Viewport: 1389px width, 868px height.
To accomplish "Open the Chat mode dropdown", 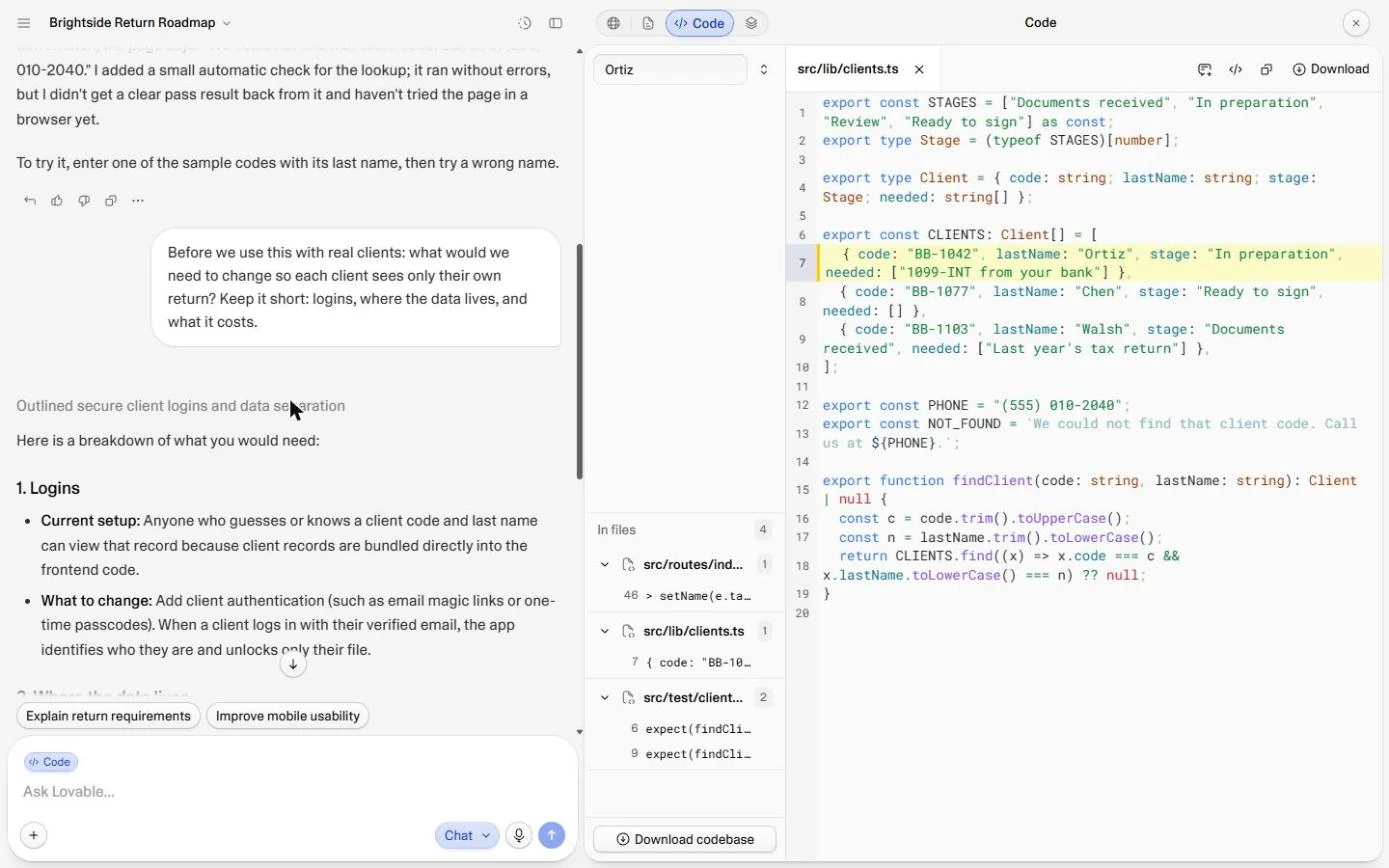I will pos(467,836).
